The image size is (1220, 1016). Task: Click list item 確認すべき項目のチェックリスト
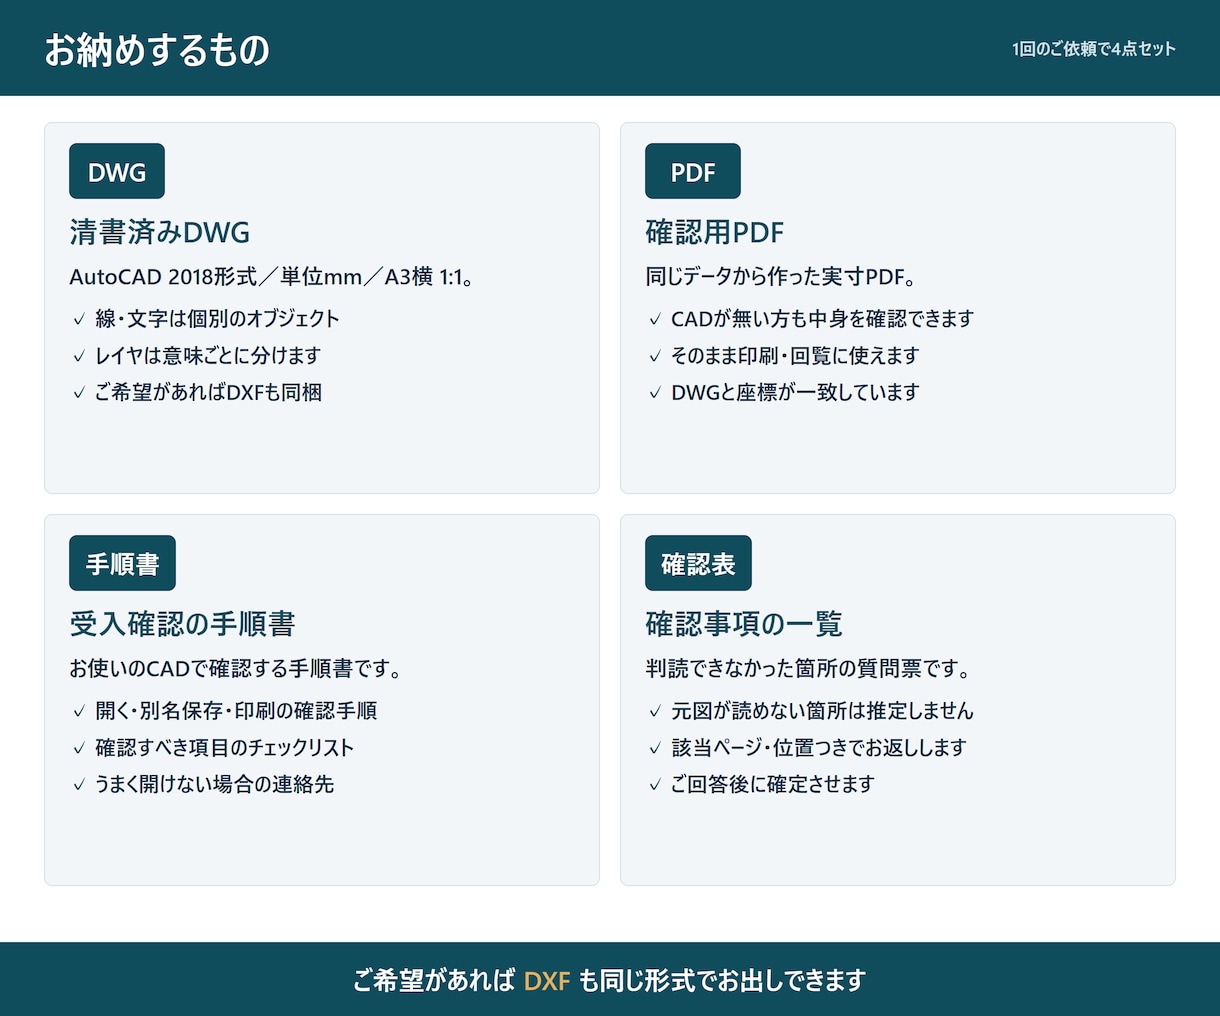(x=225, y=748)
